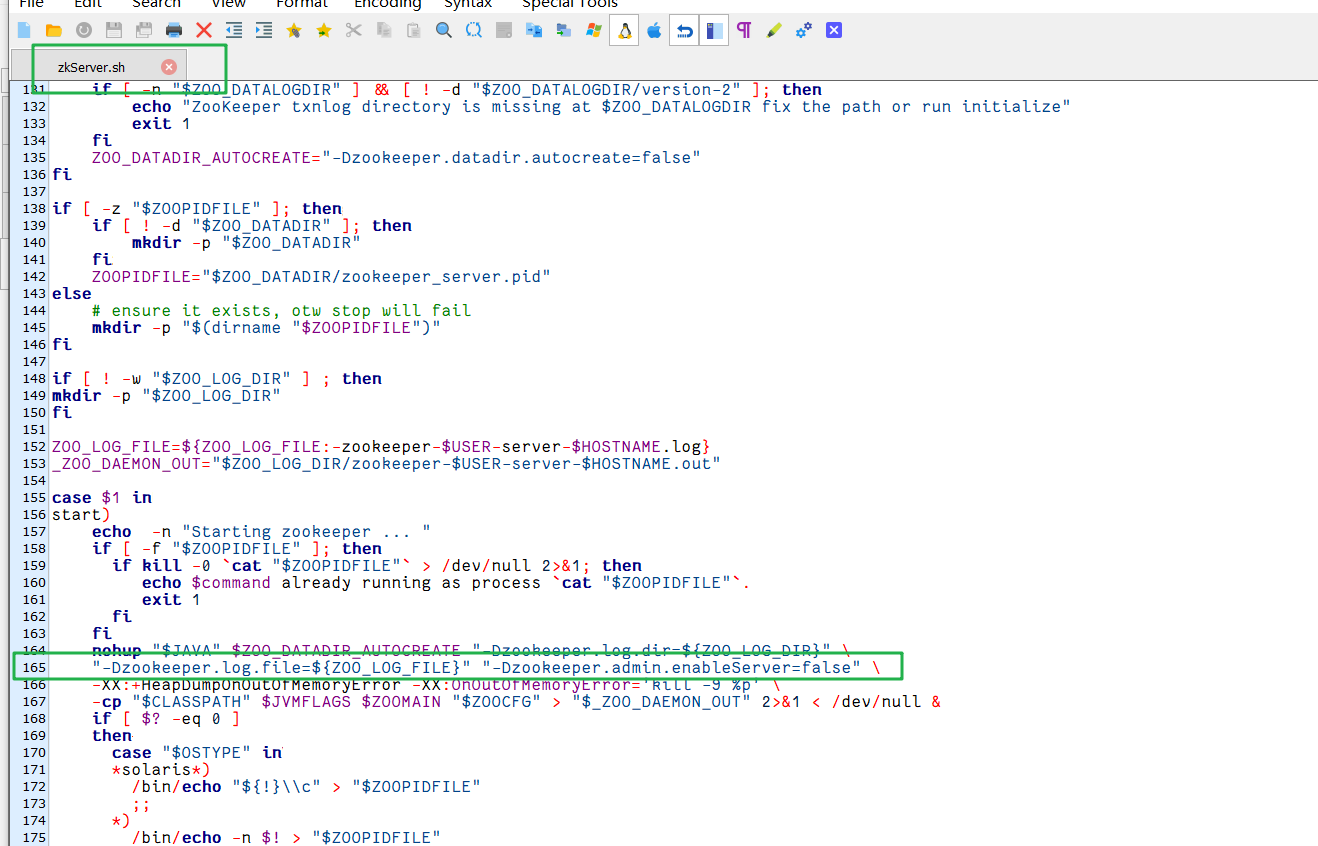Click the red X close-file icon
The height and width of the screenshot is (846, 1318).
click(x=204, y=30)
